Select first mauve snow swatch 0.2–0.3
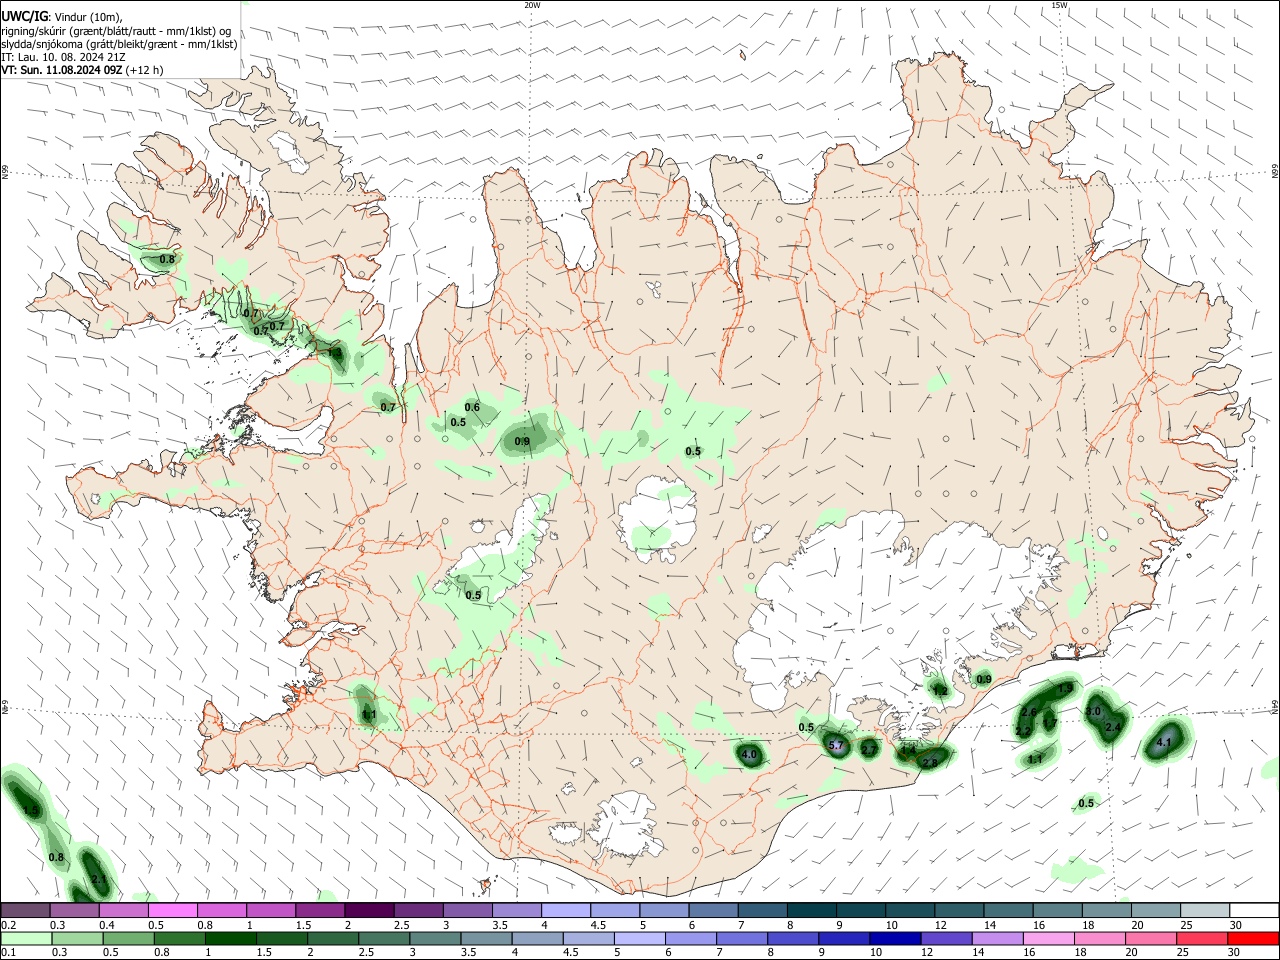 click(26, 910)
